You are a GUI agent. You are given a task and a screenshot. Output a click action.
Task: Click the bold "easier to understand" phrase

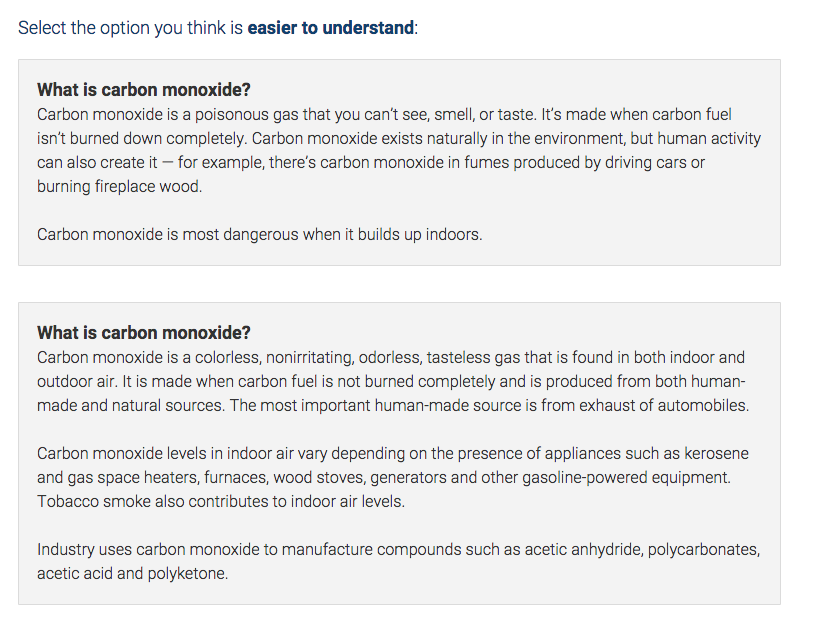[x=330, y=28]
